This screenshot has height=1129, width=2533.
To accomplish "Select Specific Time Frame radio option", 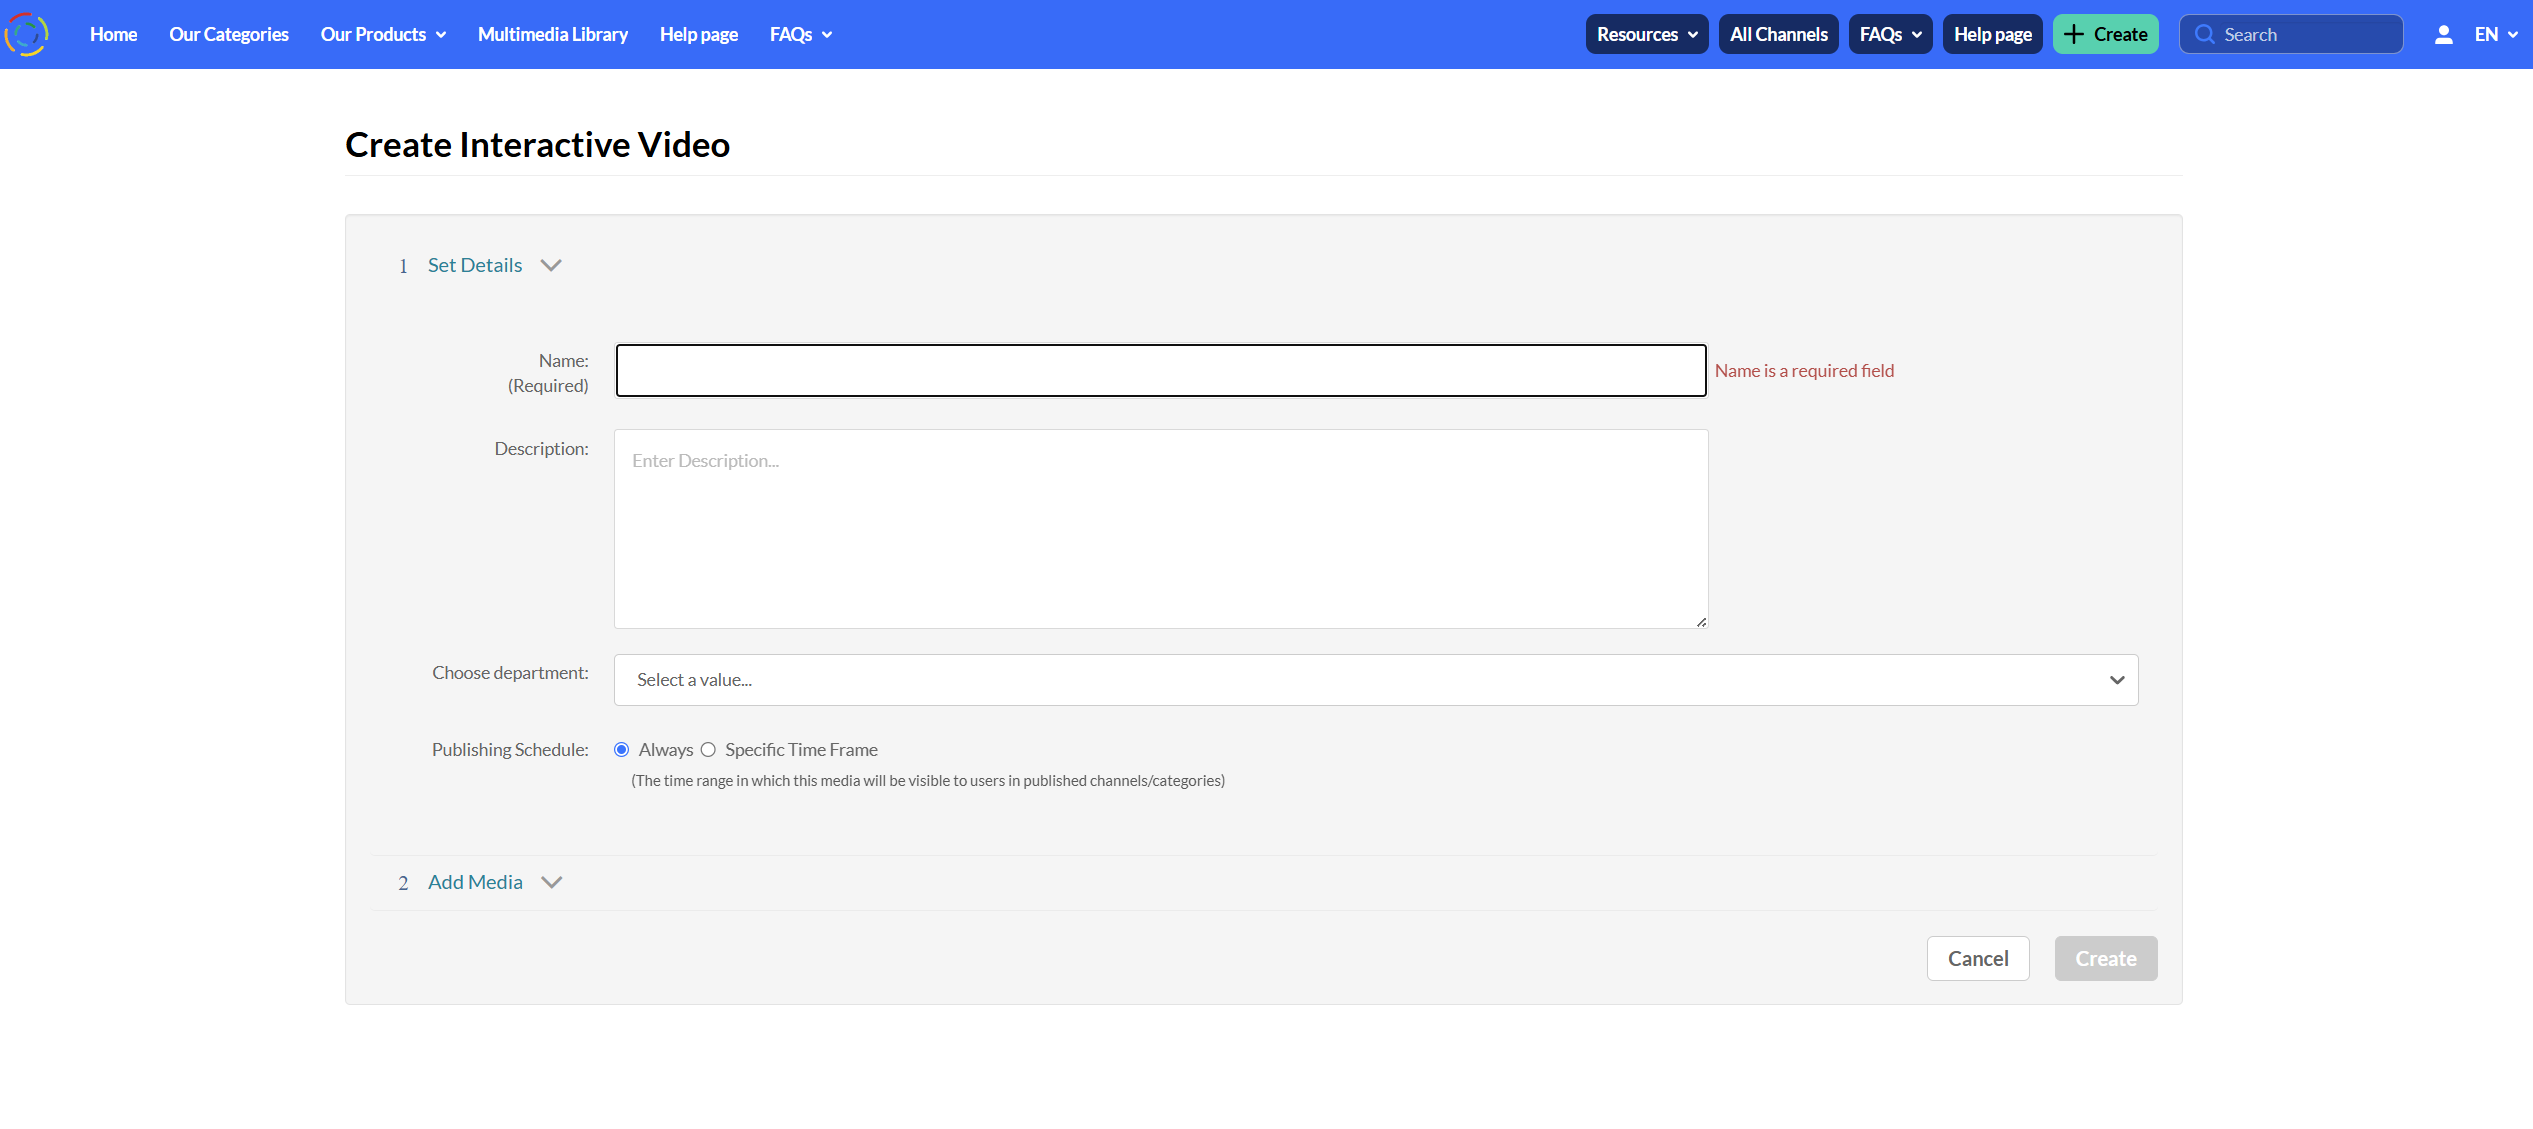I will (708, 750).
